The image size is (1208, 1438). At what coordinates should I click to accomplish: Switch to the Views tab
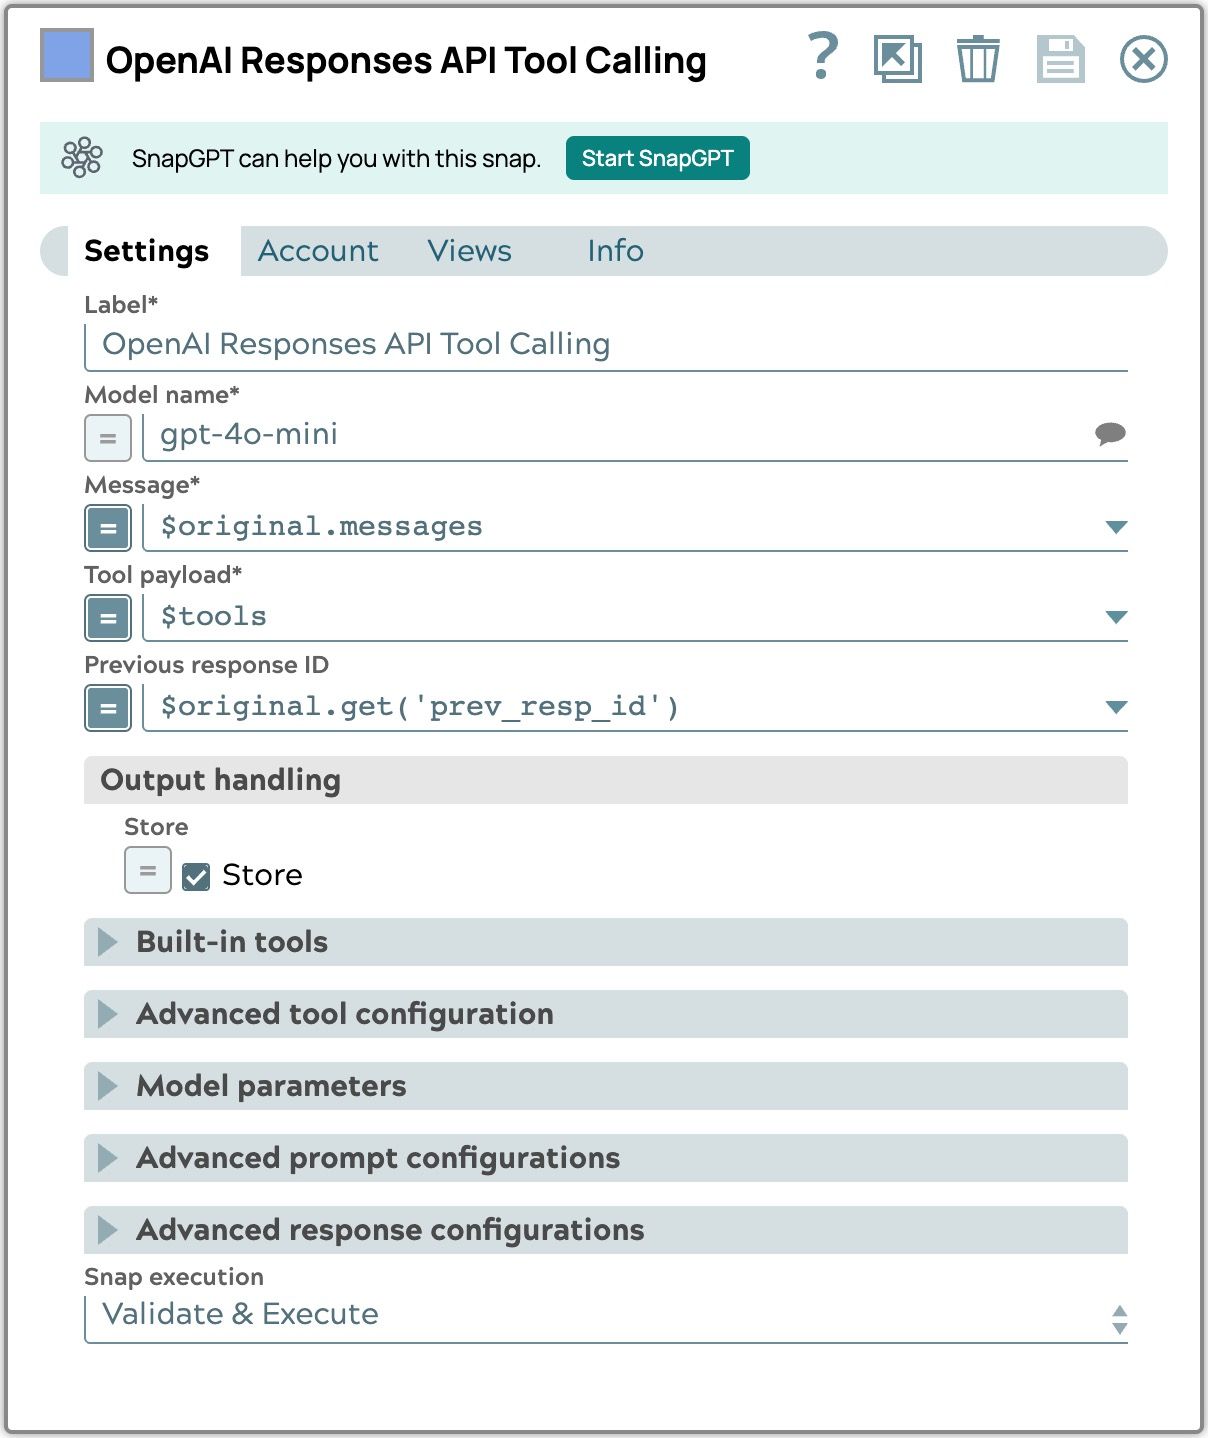469,251
